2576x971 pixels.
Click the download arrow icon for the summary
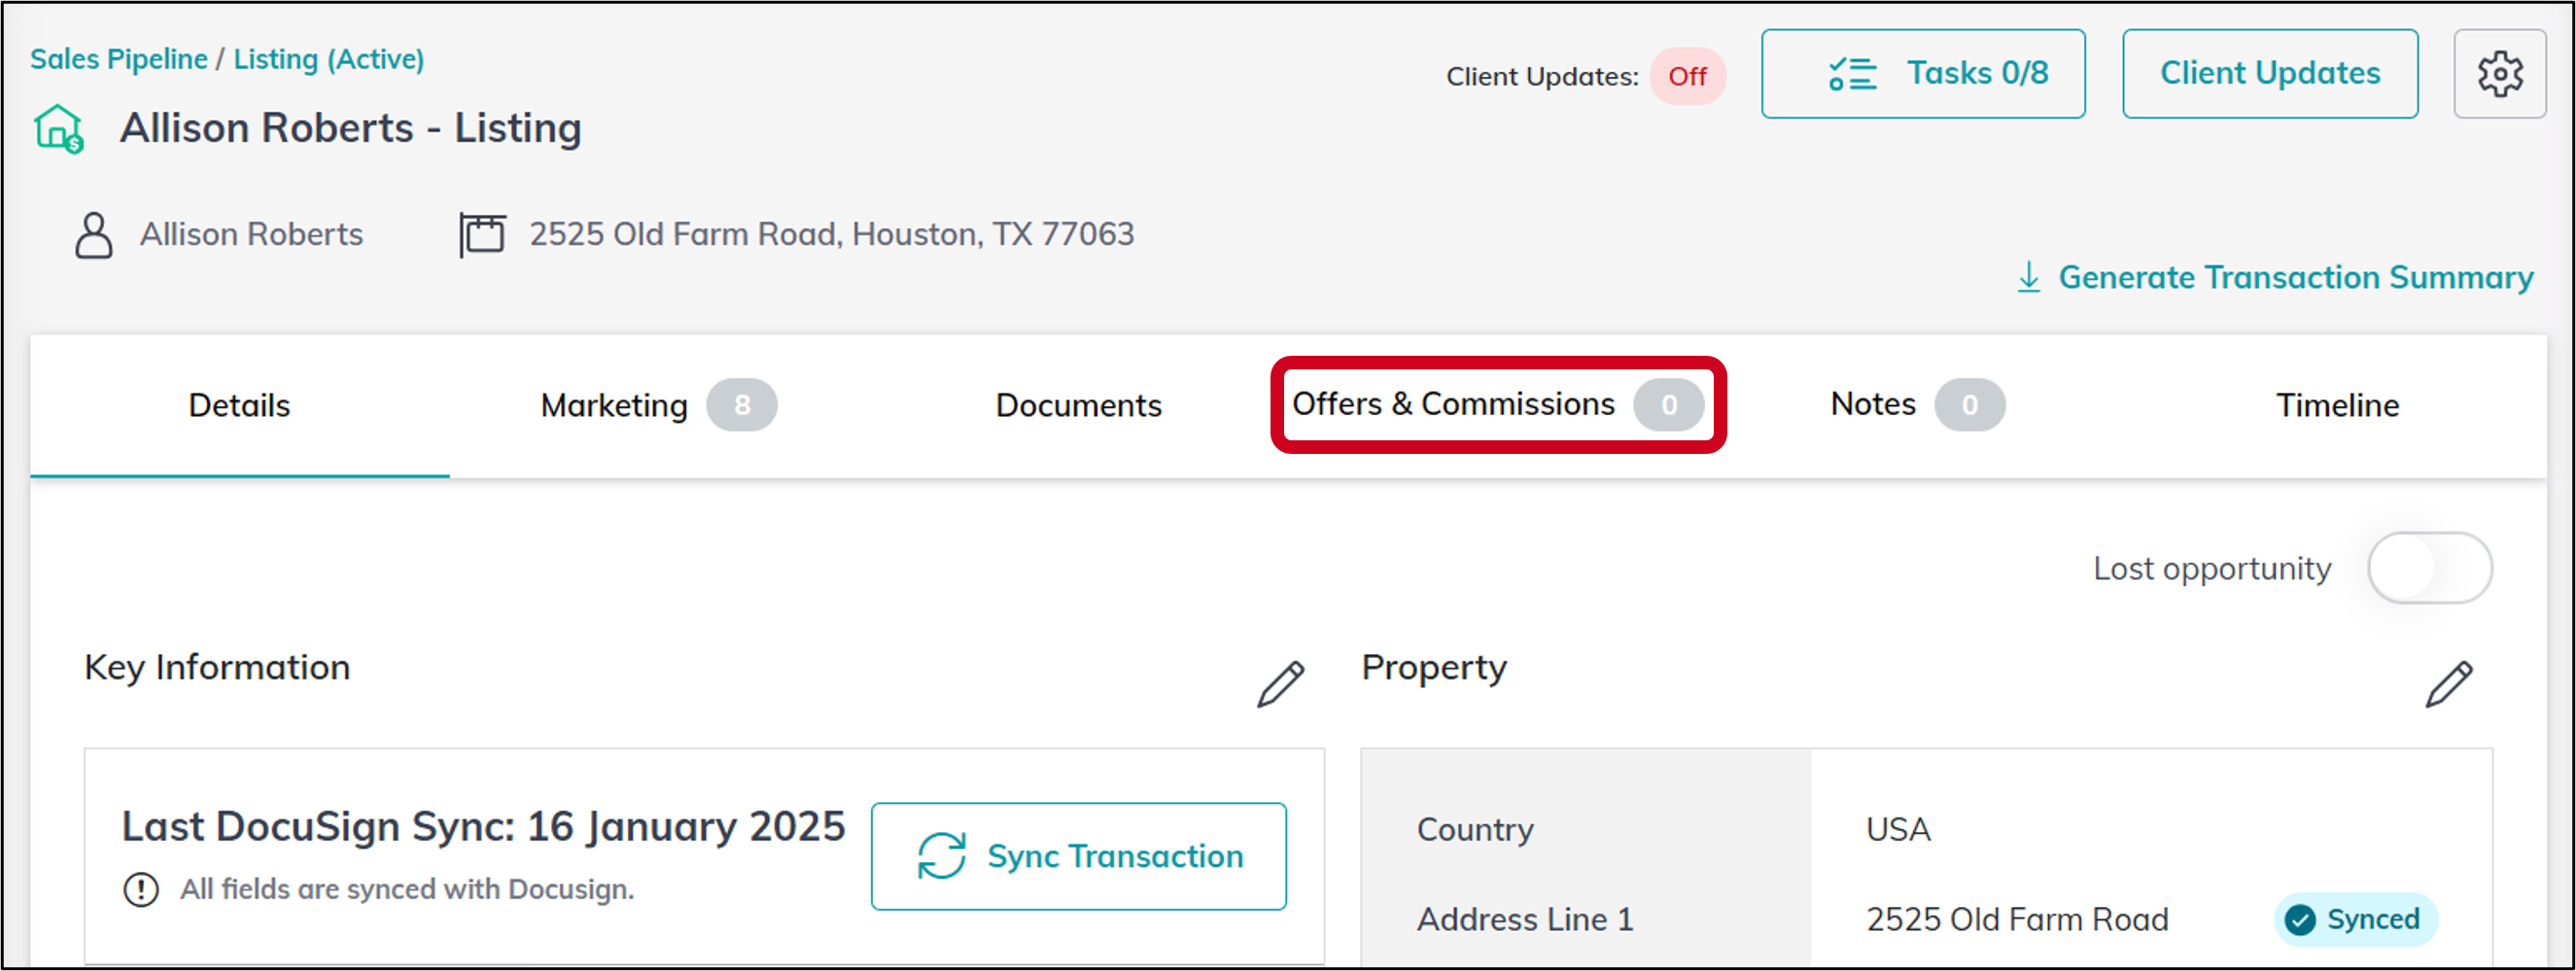click(2028, 277)
